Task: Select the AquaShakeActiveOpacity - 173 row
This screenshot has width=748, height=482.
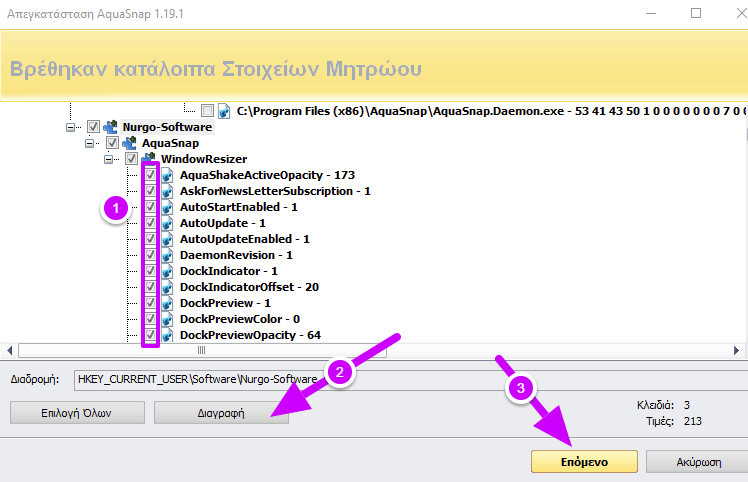Action: point(267,175)
